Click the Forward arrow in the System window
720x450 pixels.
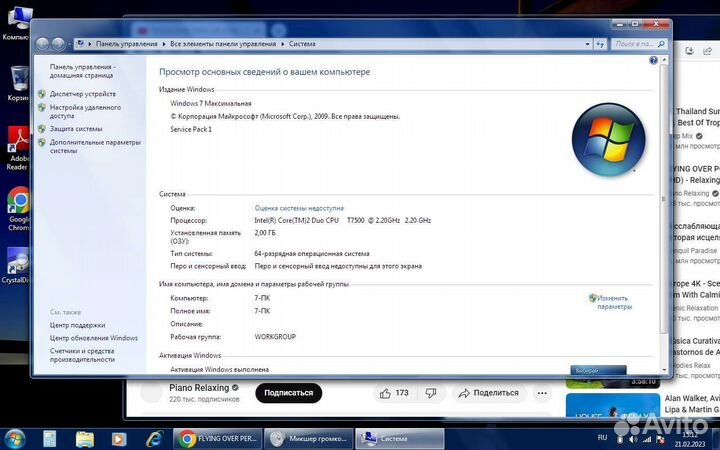coord(58,44)
